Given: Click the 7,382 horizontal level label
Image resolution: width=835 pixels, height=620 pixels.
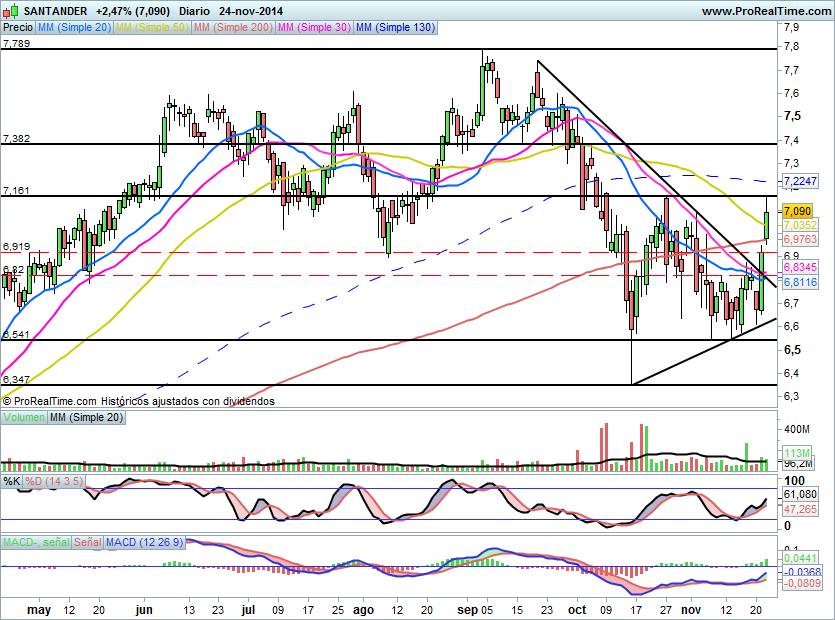Looking at the screenshot, I should click(17, 138).
